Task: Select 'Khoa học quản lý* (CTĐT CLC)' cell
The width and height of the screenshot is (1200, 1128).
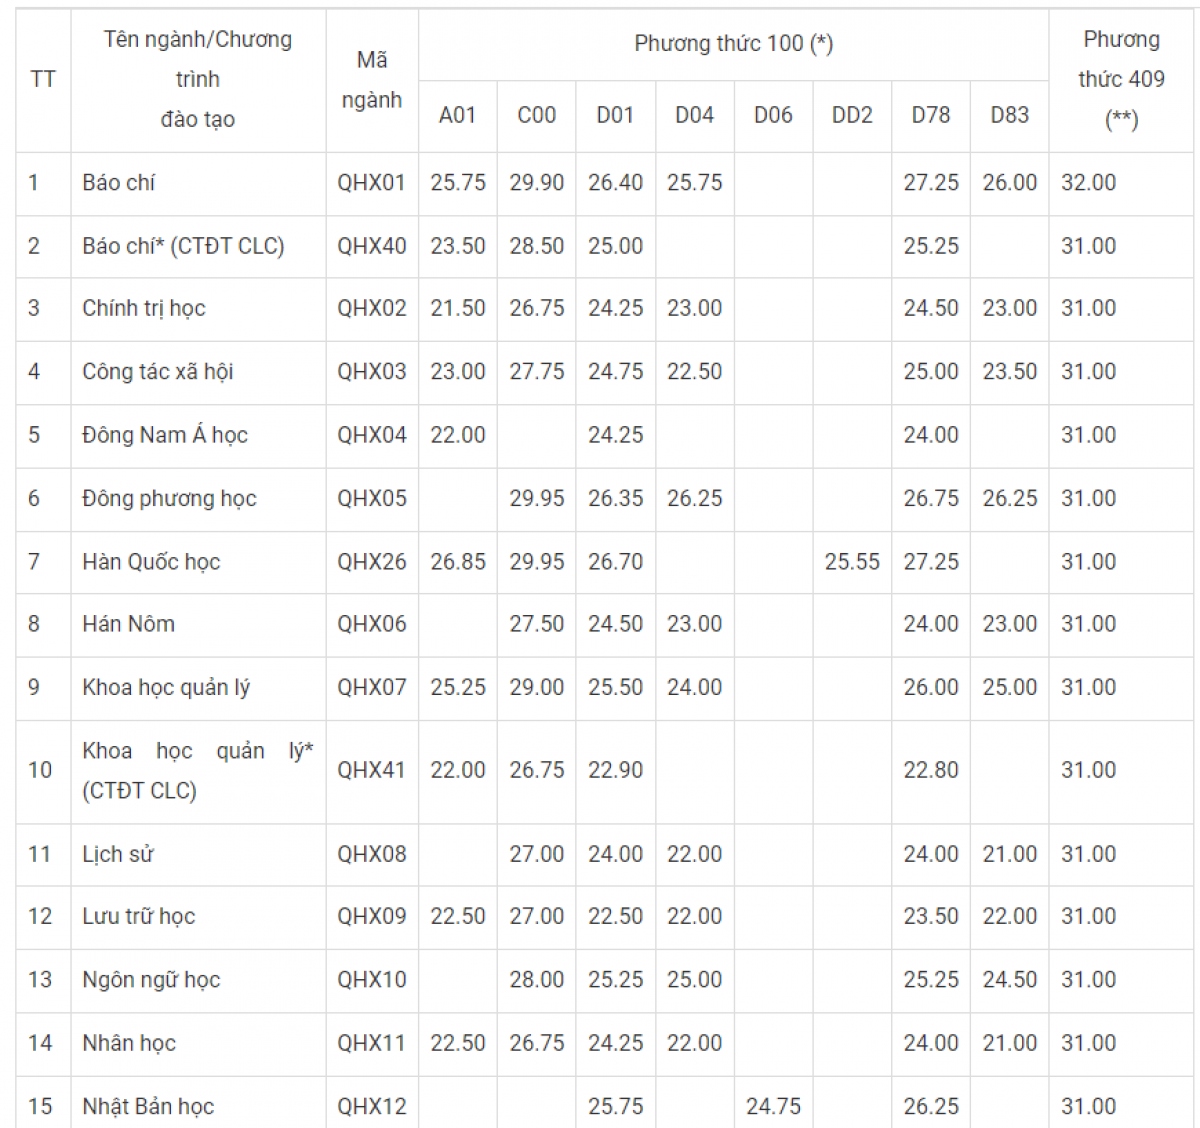Action: pyautogui.click(x=197, y=770)
